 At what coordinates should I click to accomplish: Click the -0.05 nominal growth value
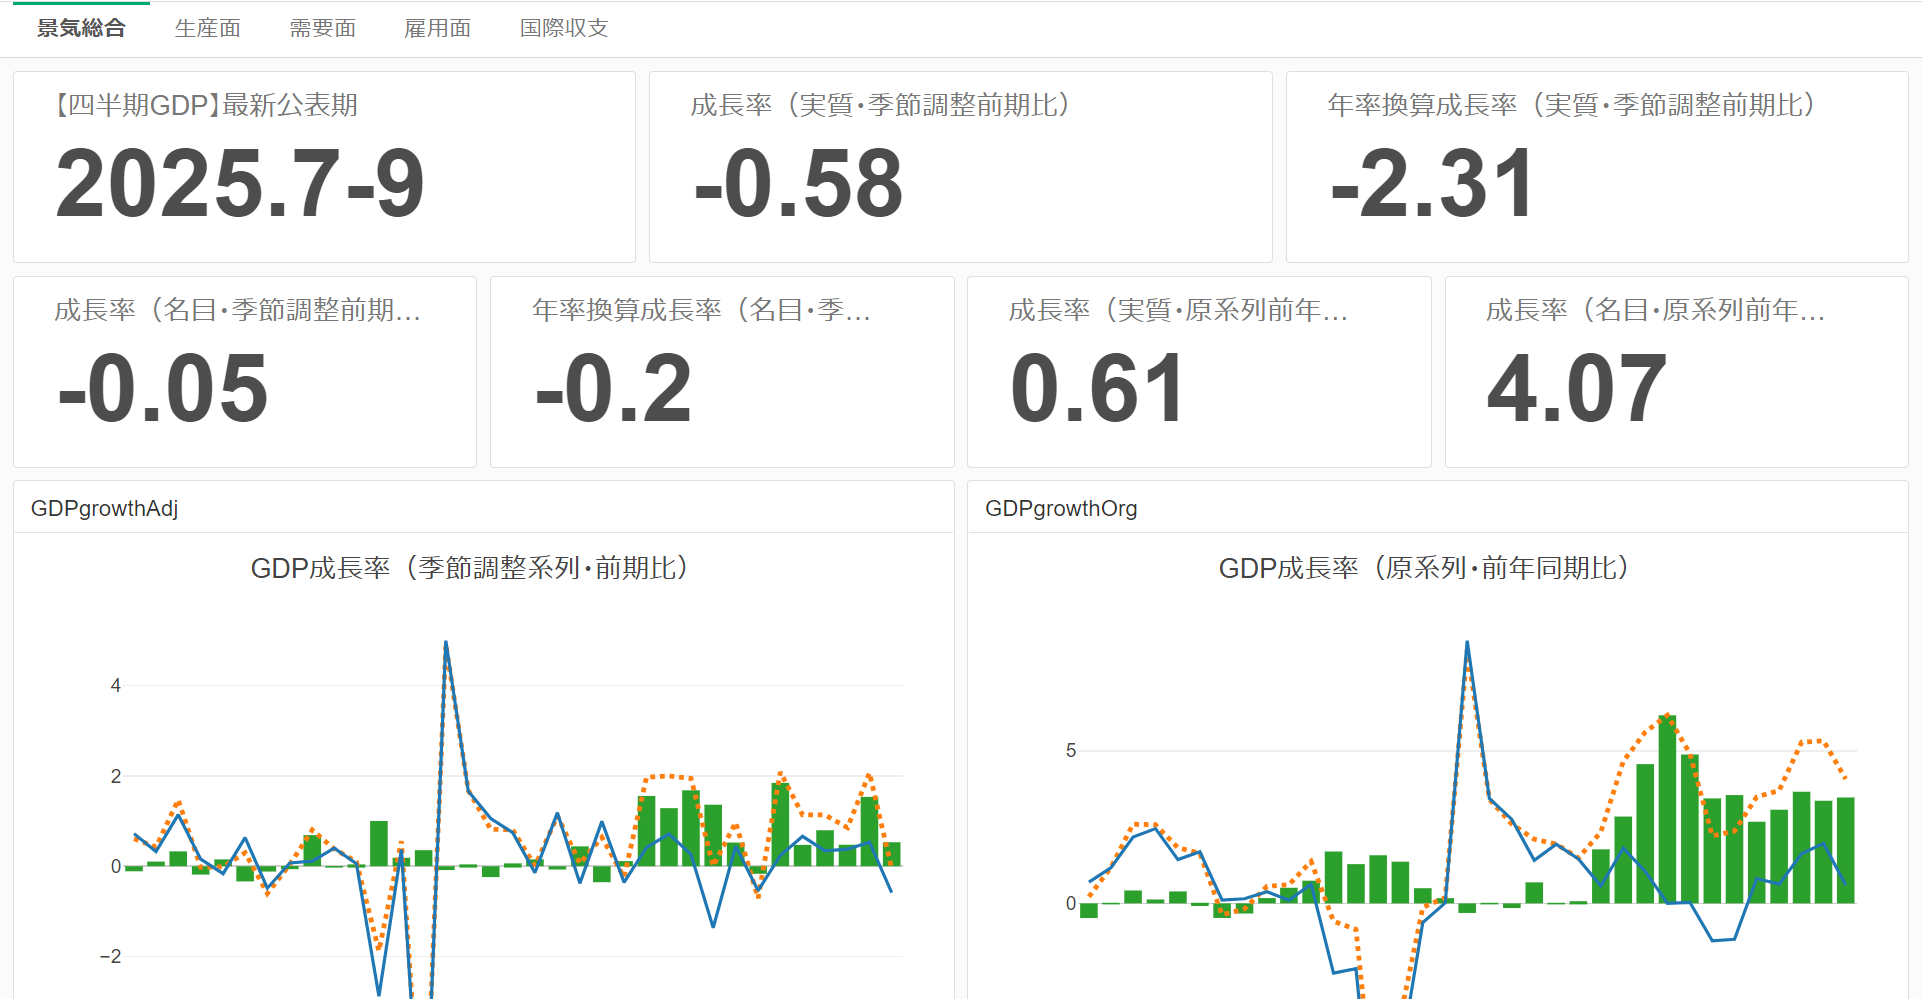[163, 389]
